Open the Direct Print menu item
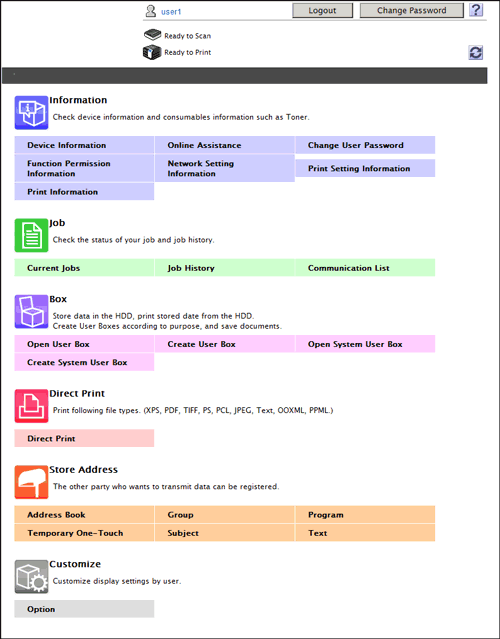This screenshot has height=639, width=500. 84,438
